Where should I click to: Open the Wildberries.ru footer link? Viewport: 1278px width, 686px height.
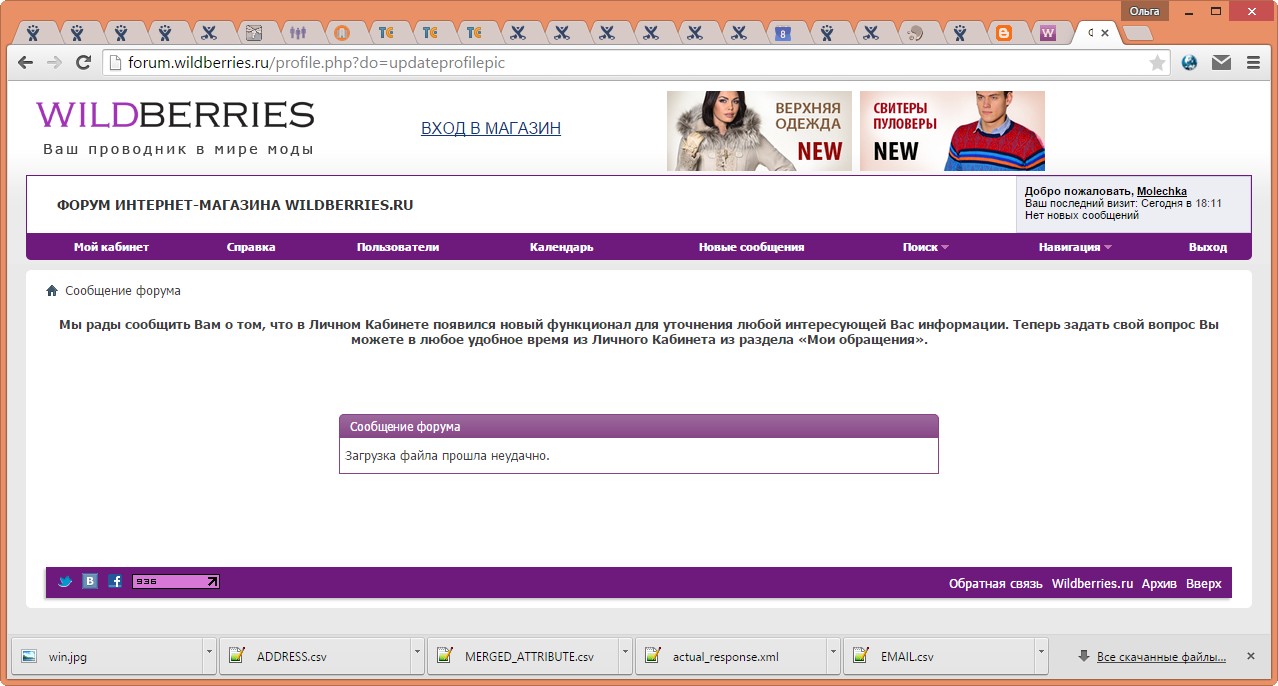point(1093,584)
